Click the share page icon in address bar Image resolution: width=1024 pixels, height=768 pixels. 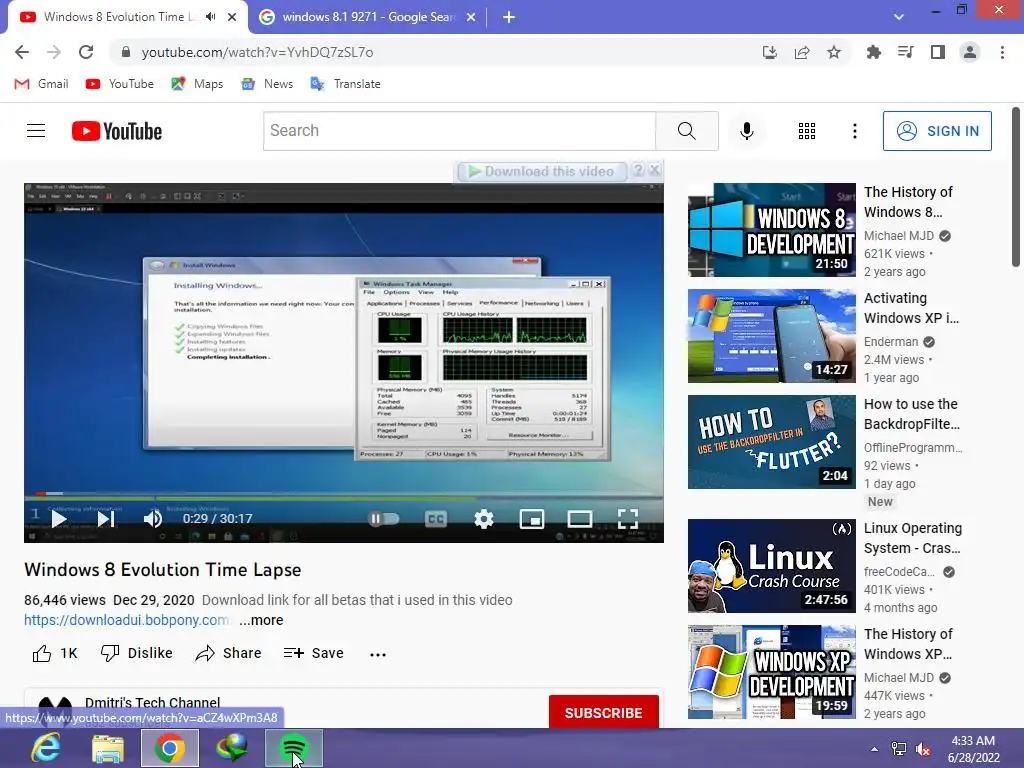(x=802, y=52)
